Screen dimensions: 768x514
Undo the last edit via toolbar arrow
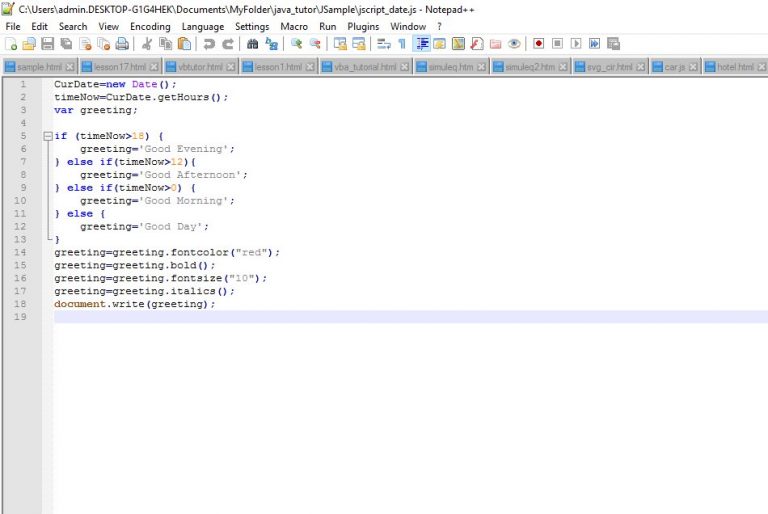tap(209, 44)
